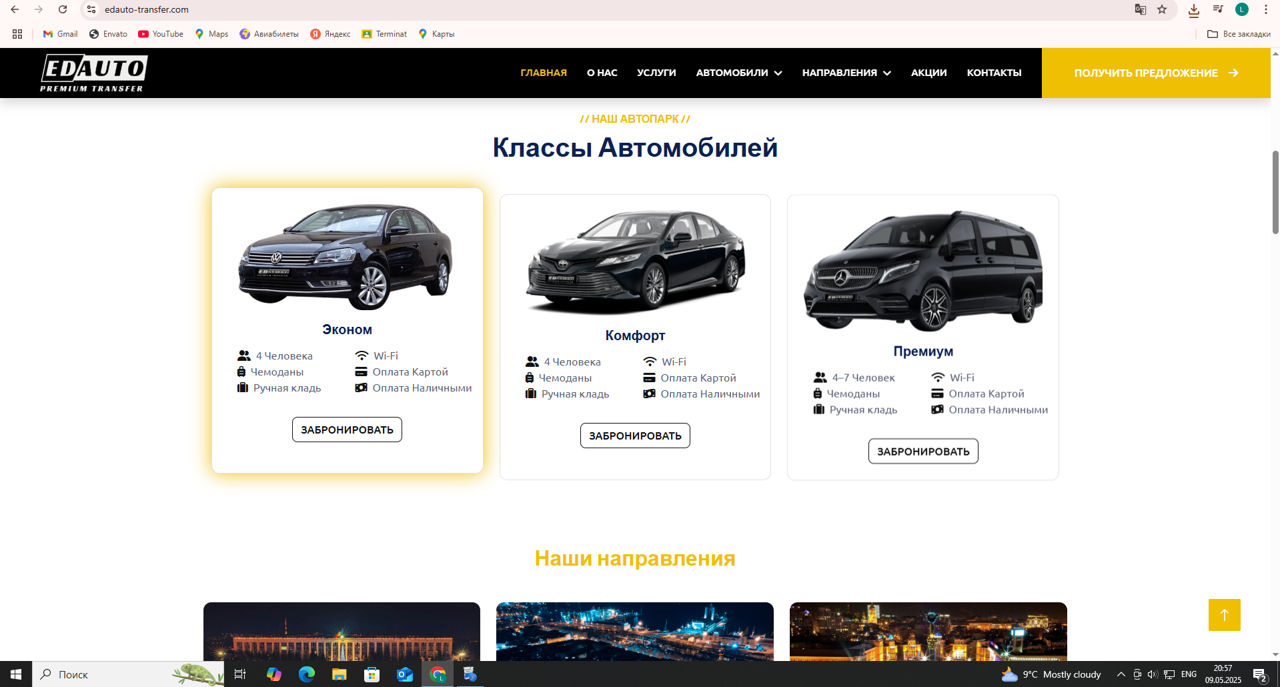Click the cash payment icon in Премиум card
This screenshot has width=1280, height=687.
pyautogui.click(x=937, y=410)
